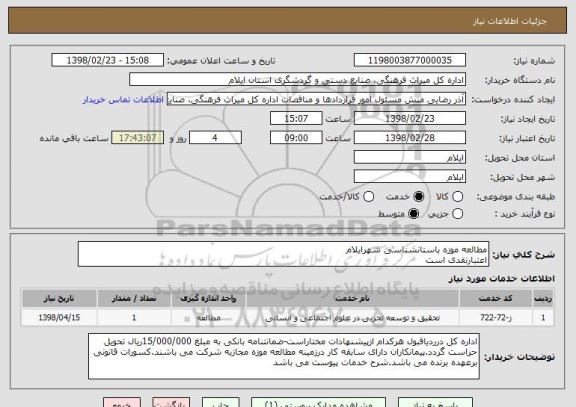Click the remaining days field showing 4

pos(215,138)
